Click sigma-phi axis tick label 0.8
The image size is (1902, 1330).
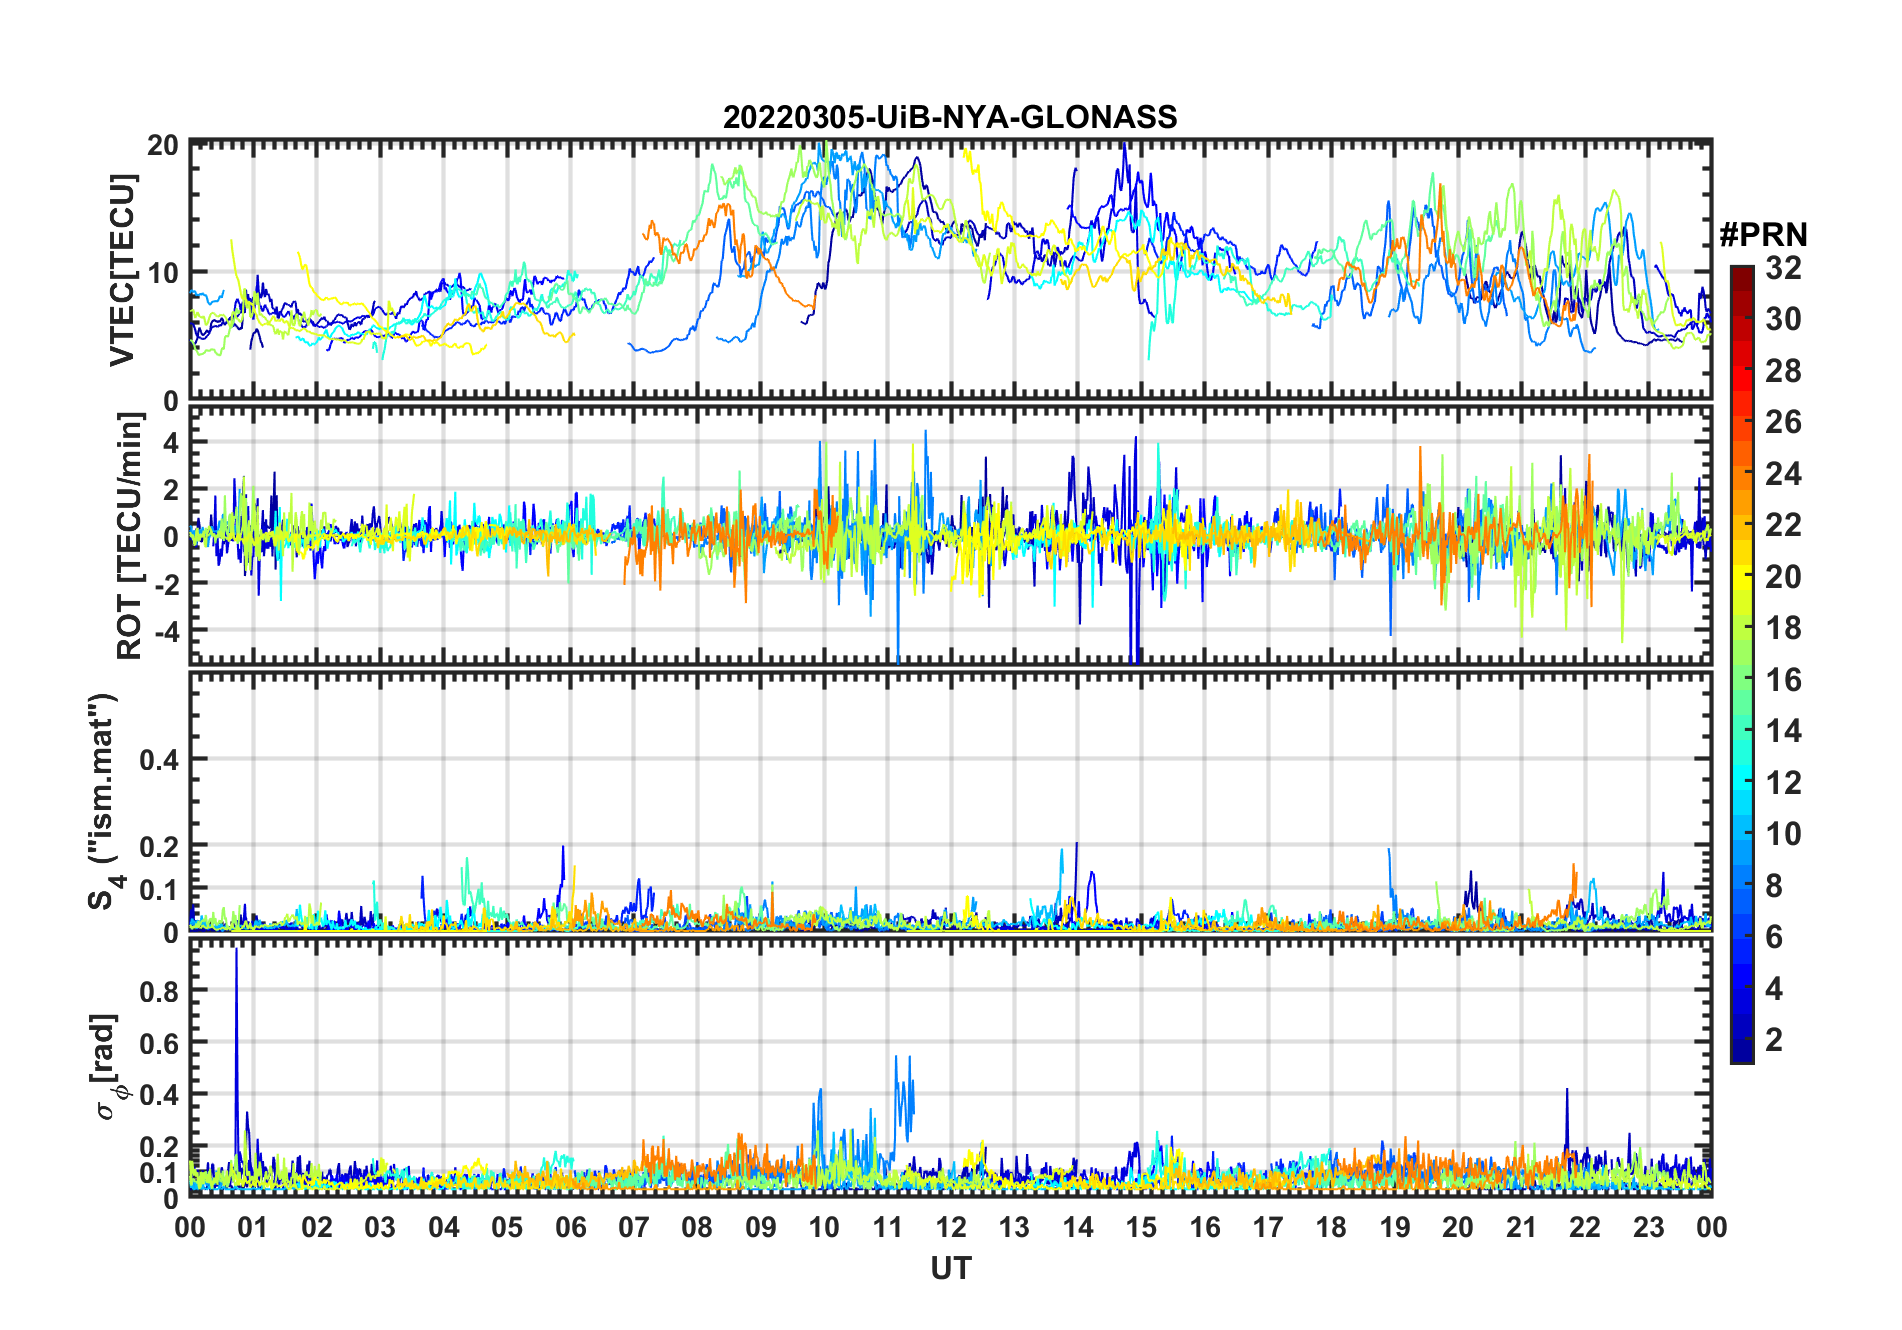[160, 992]
